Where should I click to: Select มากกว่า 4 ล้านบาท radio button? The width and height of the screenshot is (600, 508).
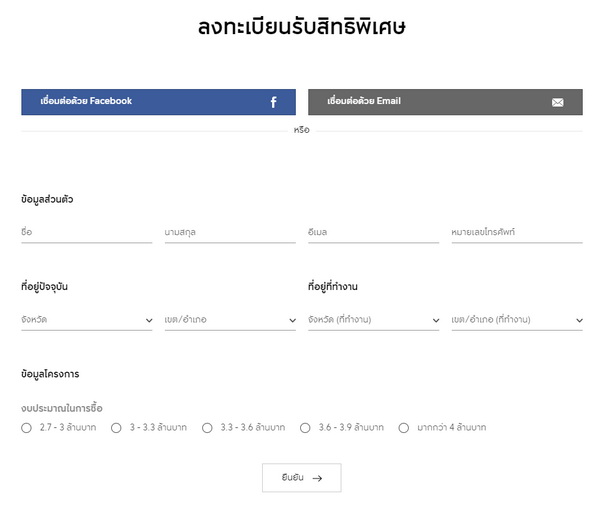pyautogui.click(x=404, y=428)
